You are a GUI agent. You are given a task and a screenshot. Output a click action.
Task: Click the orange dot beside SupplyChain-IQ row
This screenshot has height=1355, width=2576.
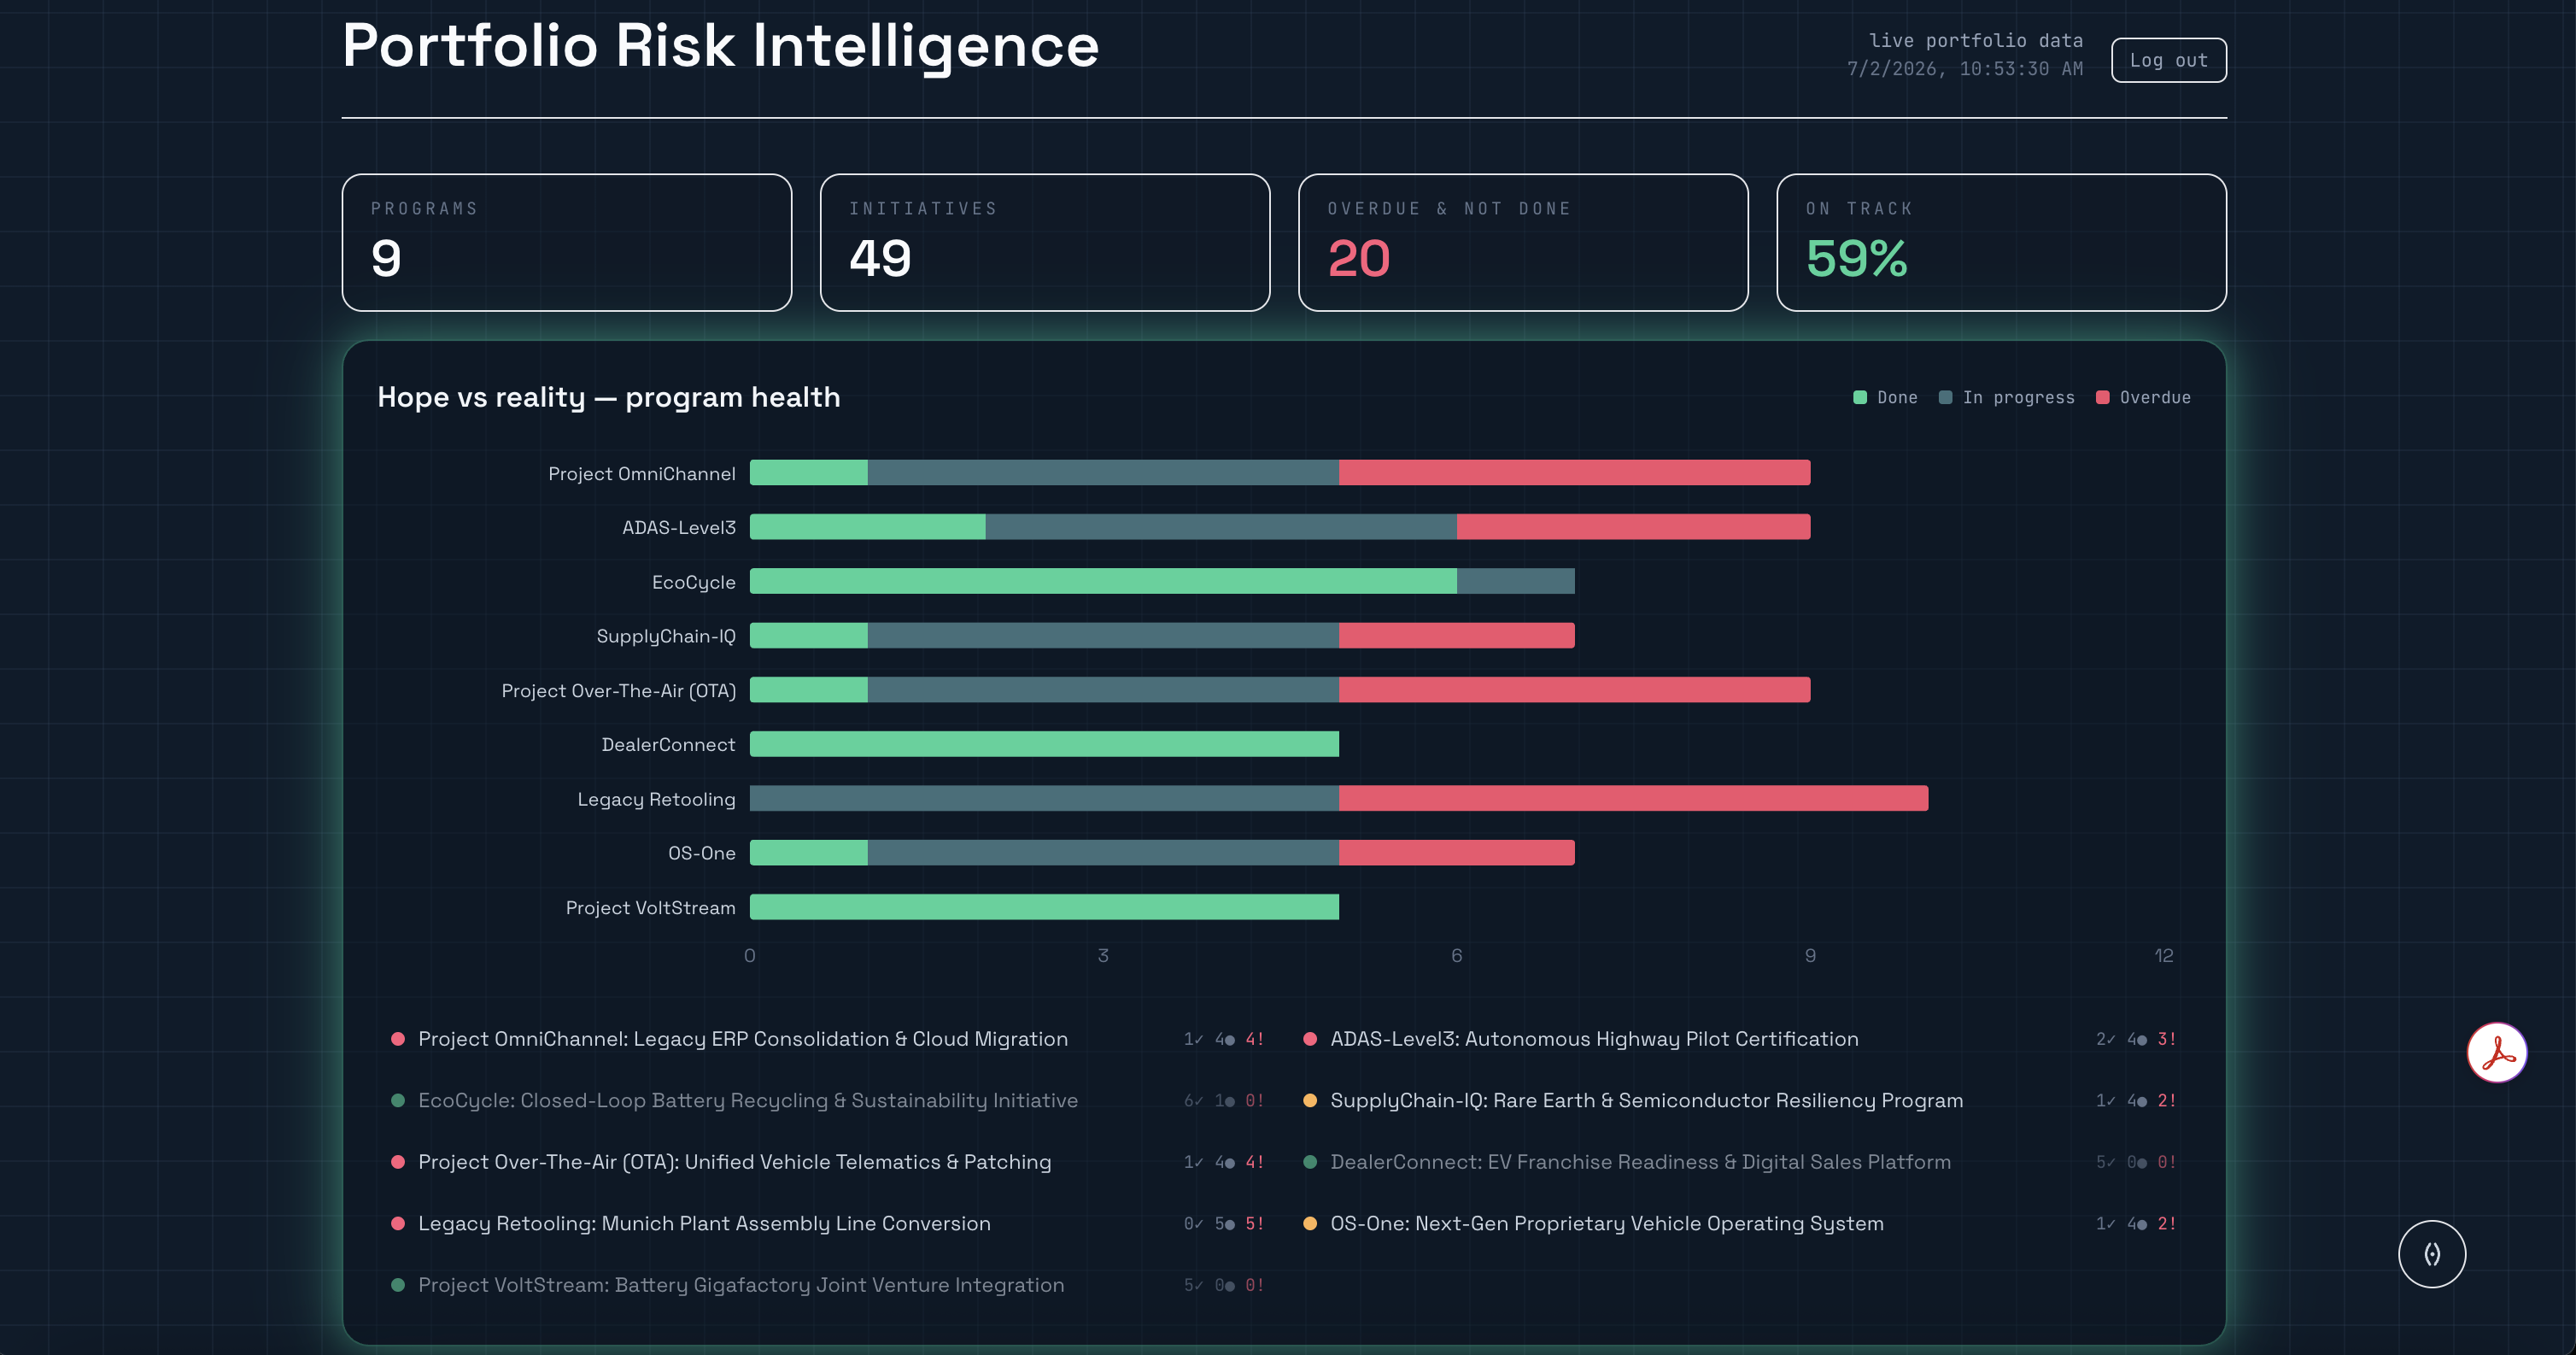[1310, 1100]
